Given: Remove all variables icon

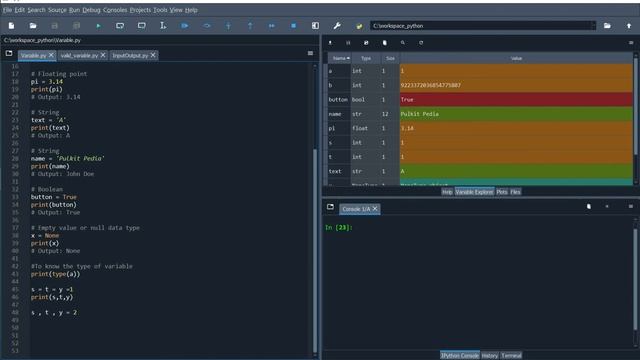Looking at the screenshot, I should point(384,42).
